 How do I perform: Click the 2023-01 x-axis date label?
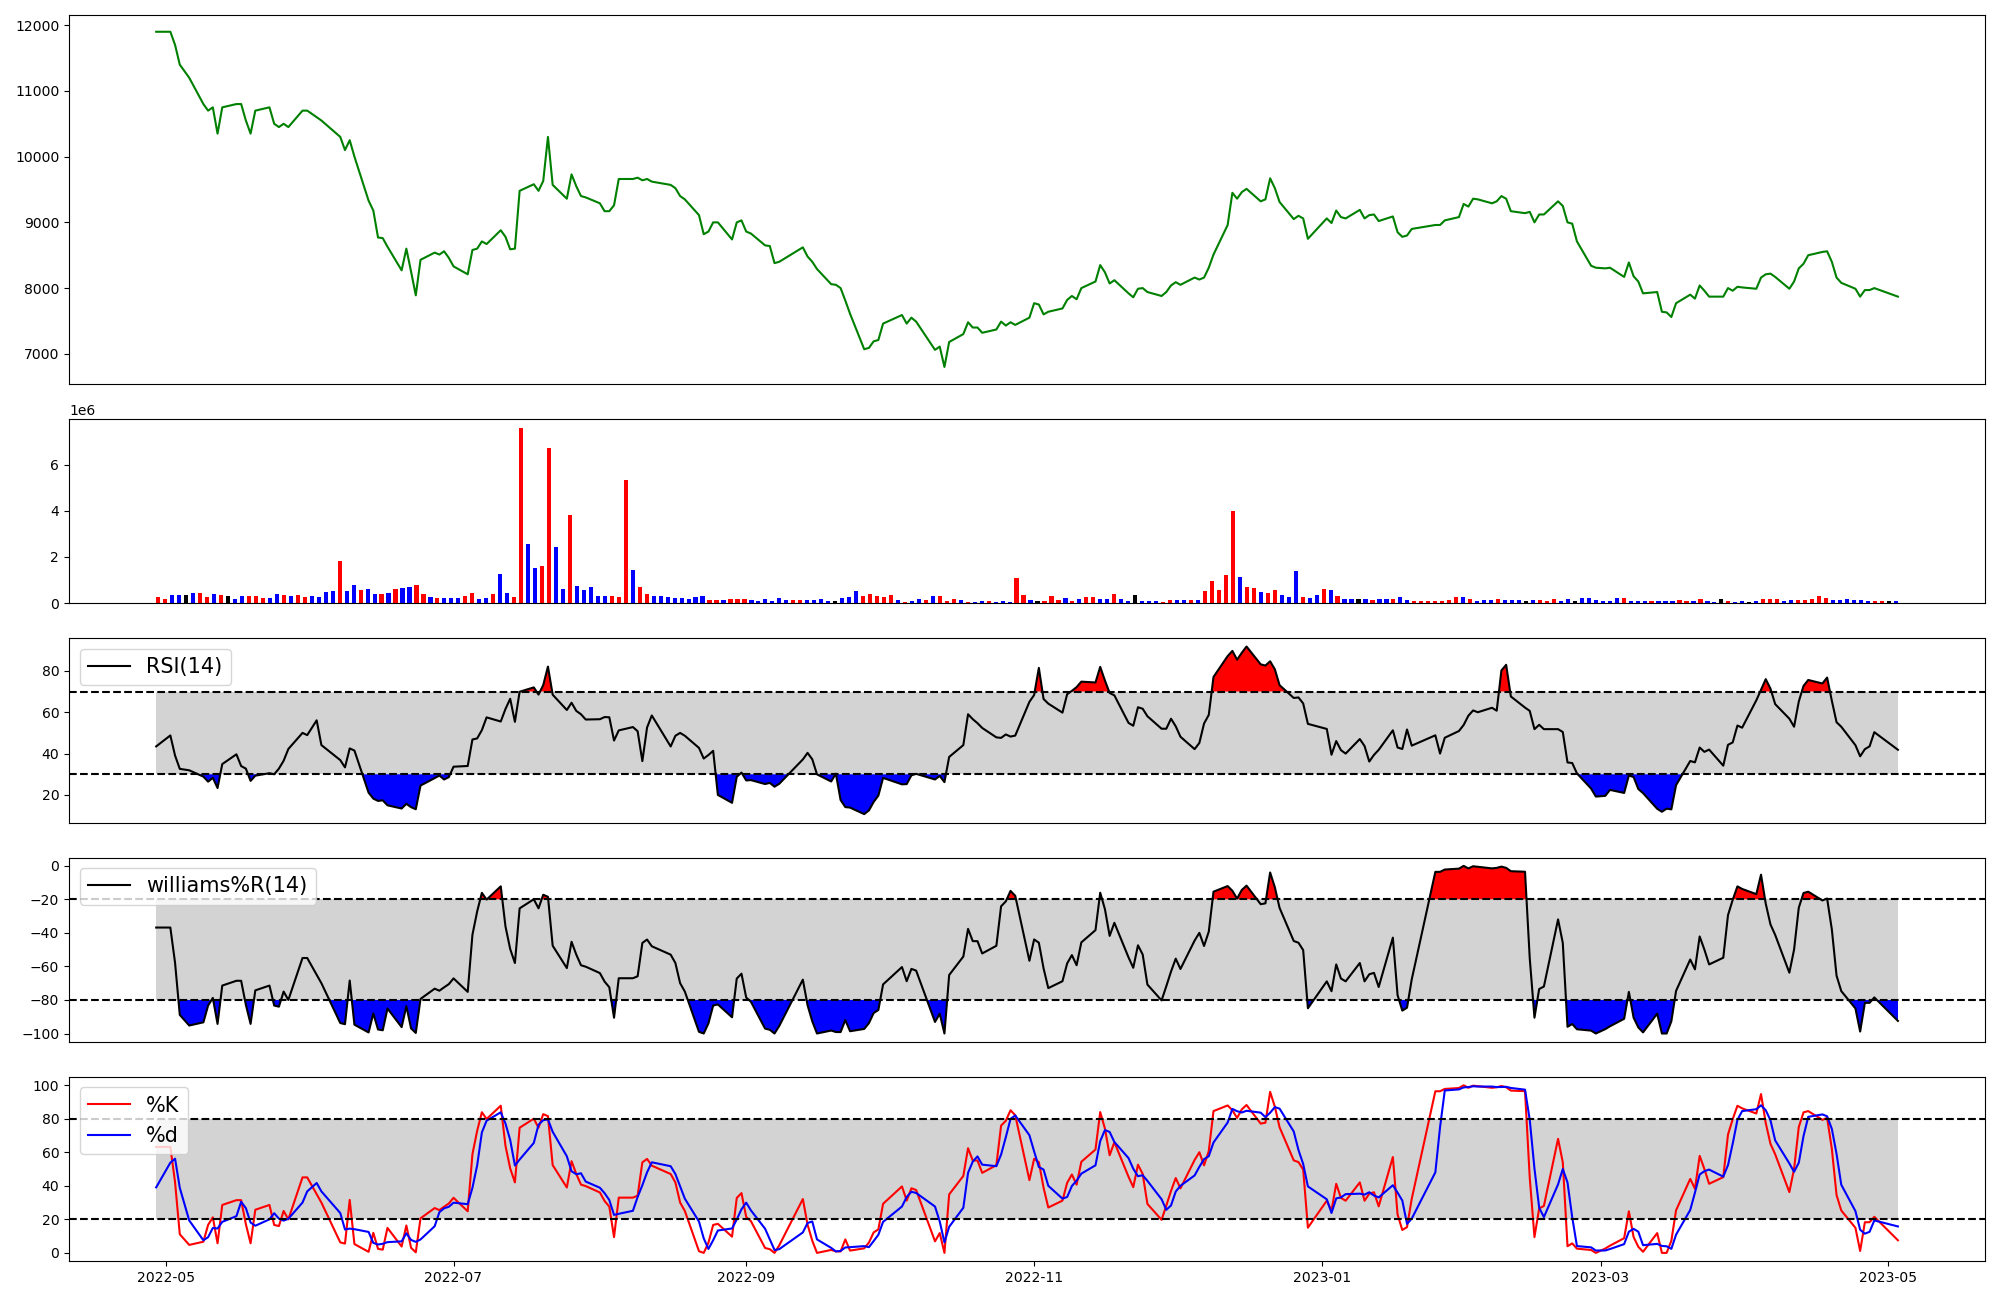[1322, 1277]
